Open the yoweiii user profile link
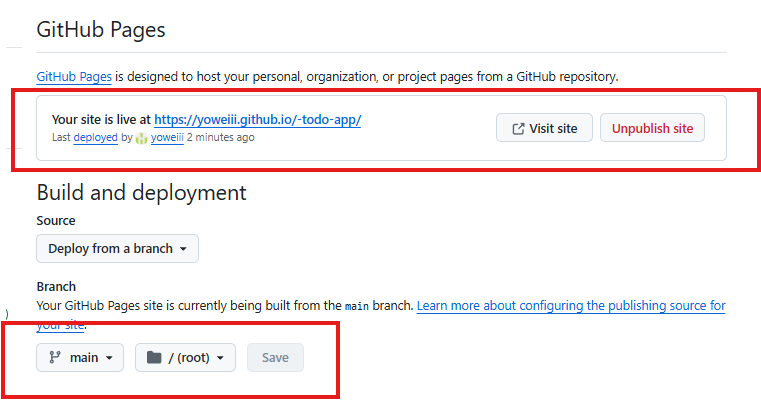This screenshot has height=400, width=761. pos(167,137)
